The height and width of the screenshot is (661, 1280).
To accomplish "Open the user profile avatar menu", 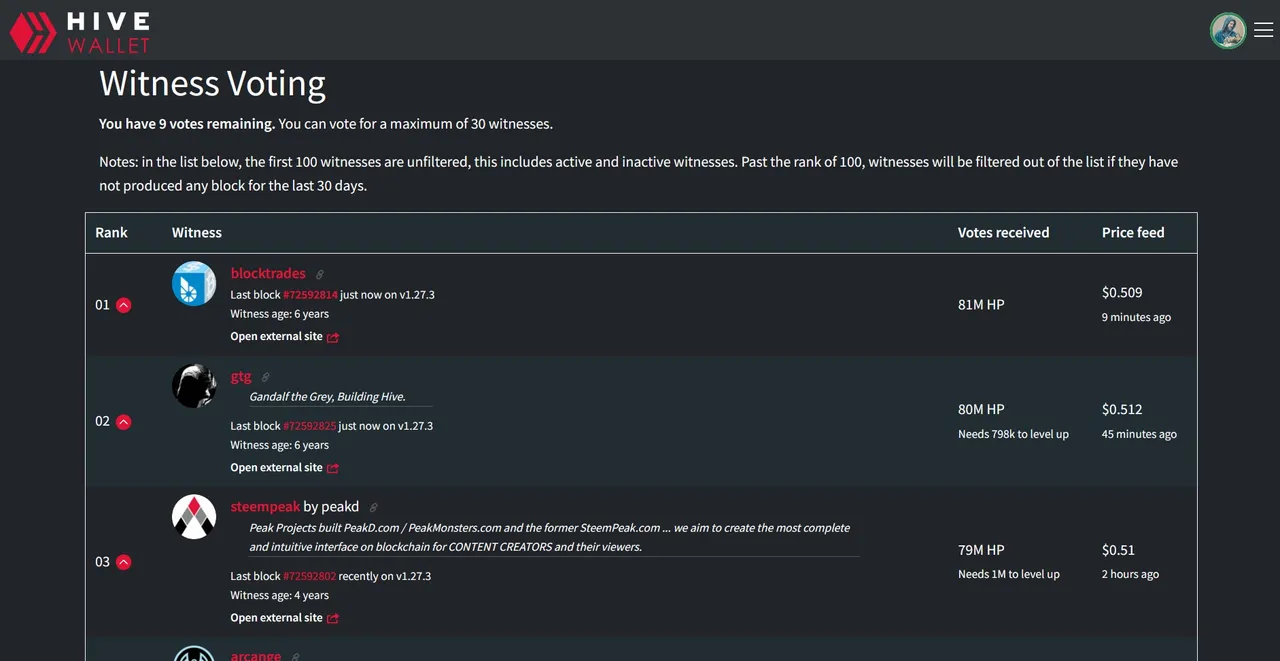I will click(1228, 30).
